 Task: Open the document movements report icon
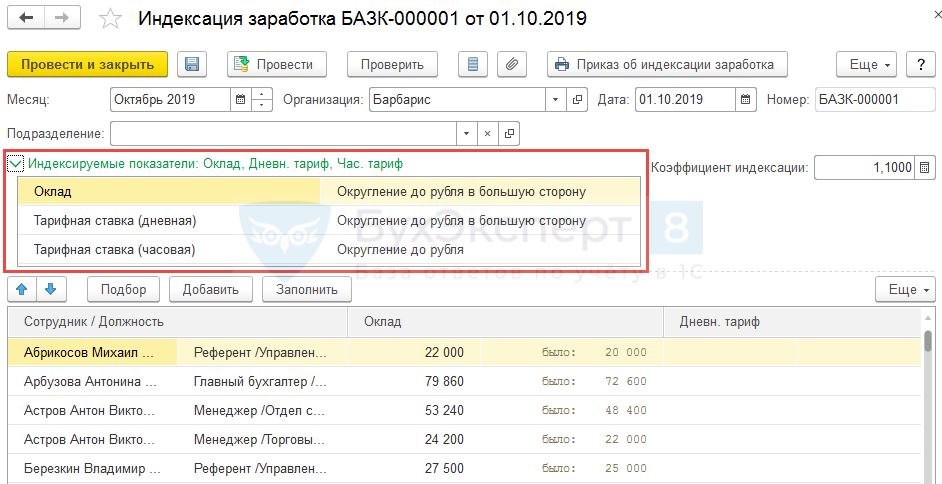coord(474,64)
